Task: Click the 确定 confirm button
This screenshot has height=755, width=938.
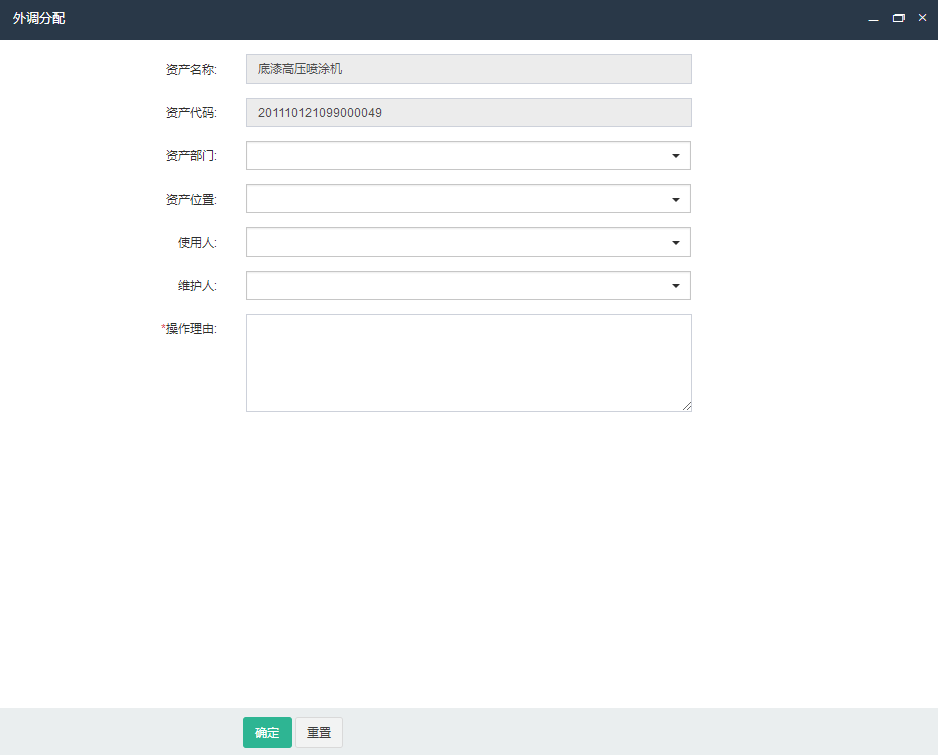Action: 267,732
